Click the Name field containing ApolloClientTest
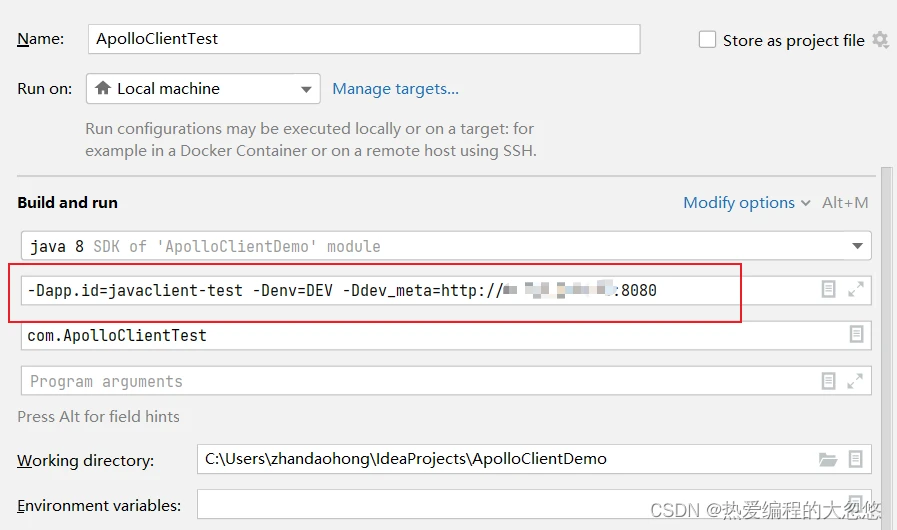The height and width of the screenshot is (530, 897). coord(363,40)
